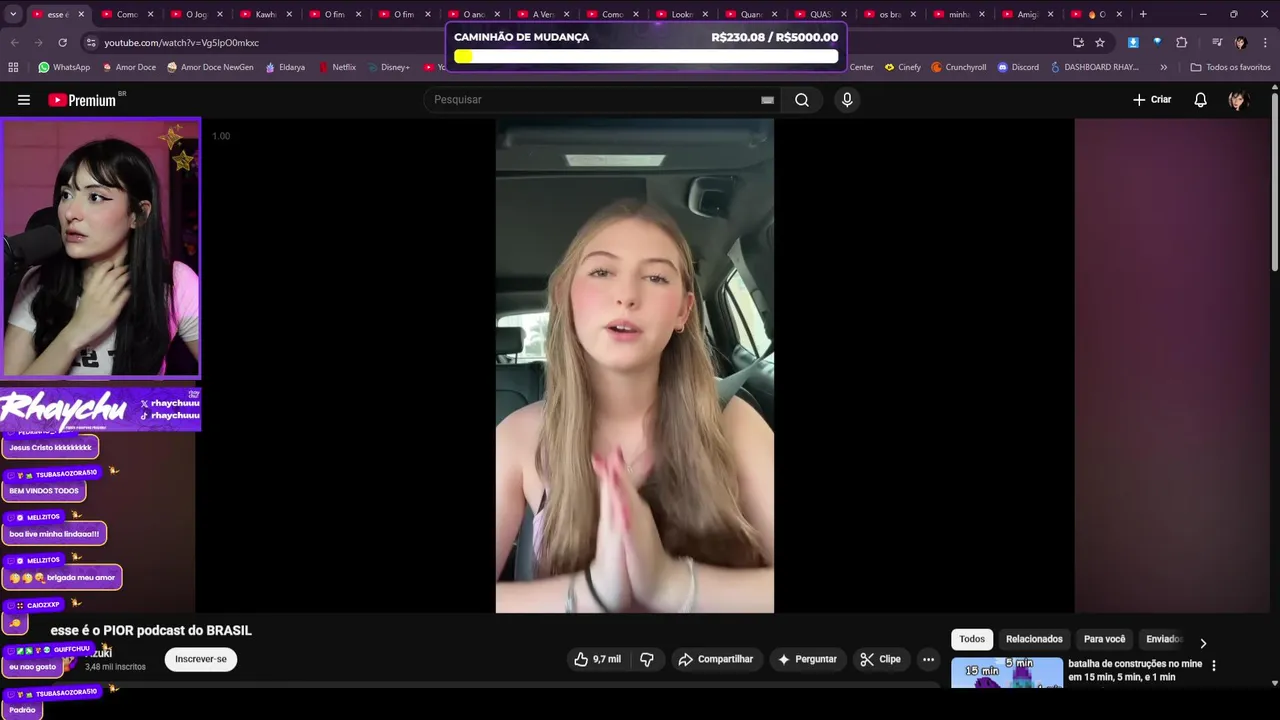Open the blue download extension icon
Image resolution: width=1280 pixels, height=720 pixels.
click(1133, 43)
